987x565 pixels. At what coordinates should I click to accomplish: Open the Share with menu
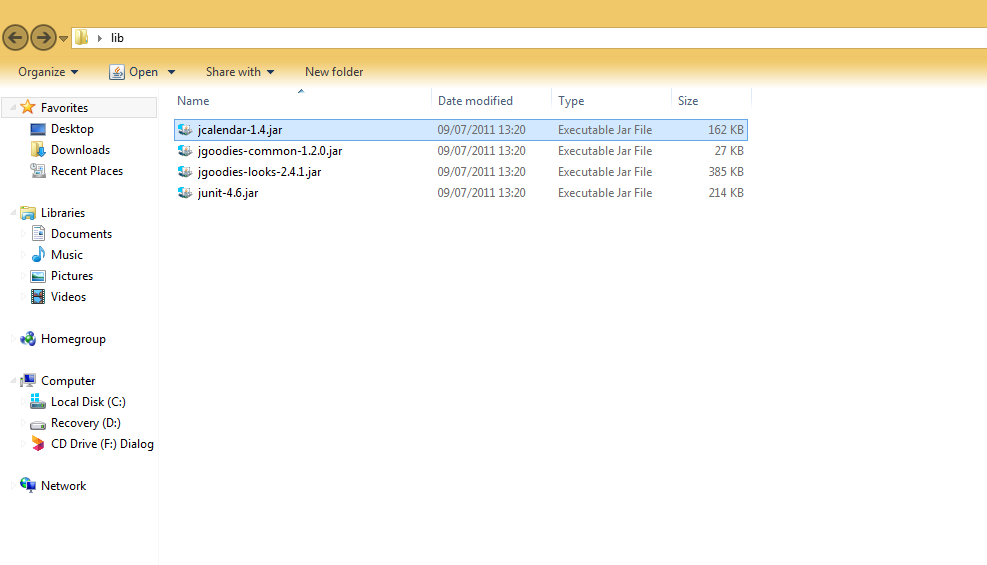240,72
